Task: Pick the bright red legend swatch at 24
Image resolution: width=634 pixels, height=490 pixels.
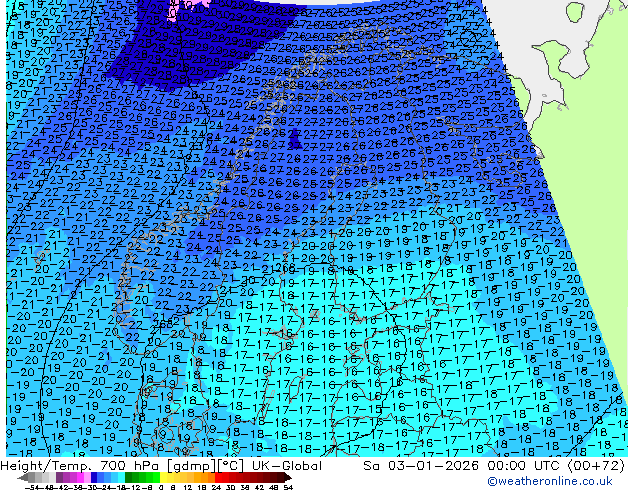Action: click(x=218, y=477)
